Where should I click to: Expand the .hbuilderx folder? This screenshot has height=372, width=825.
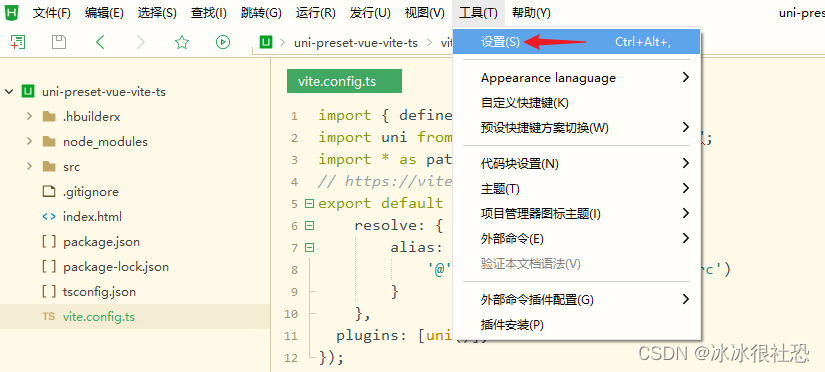click(29, 116)
